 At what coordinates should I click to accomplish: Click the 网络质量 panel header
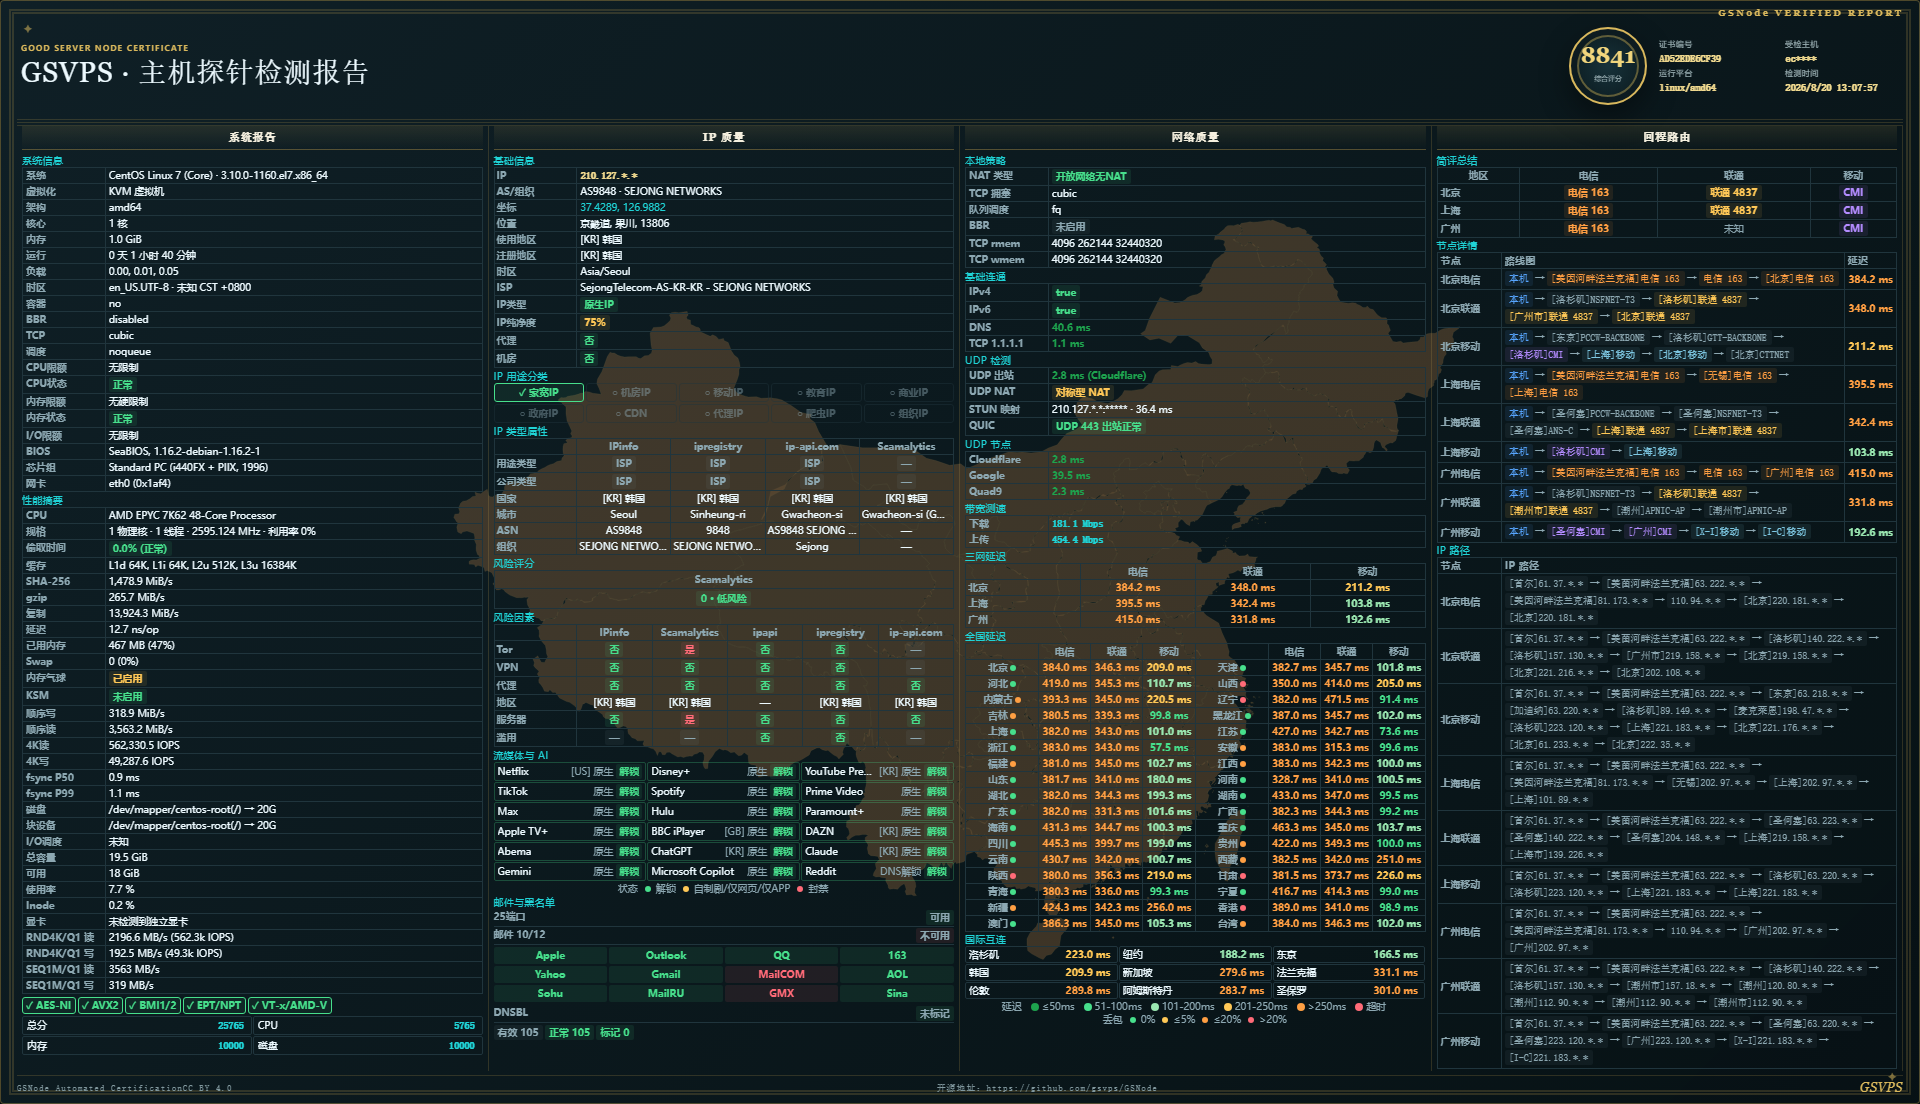1195,137
